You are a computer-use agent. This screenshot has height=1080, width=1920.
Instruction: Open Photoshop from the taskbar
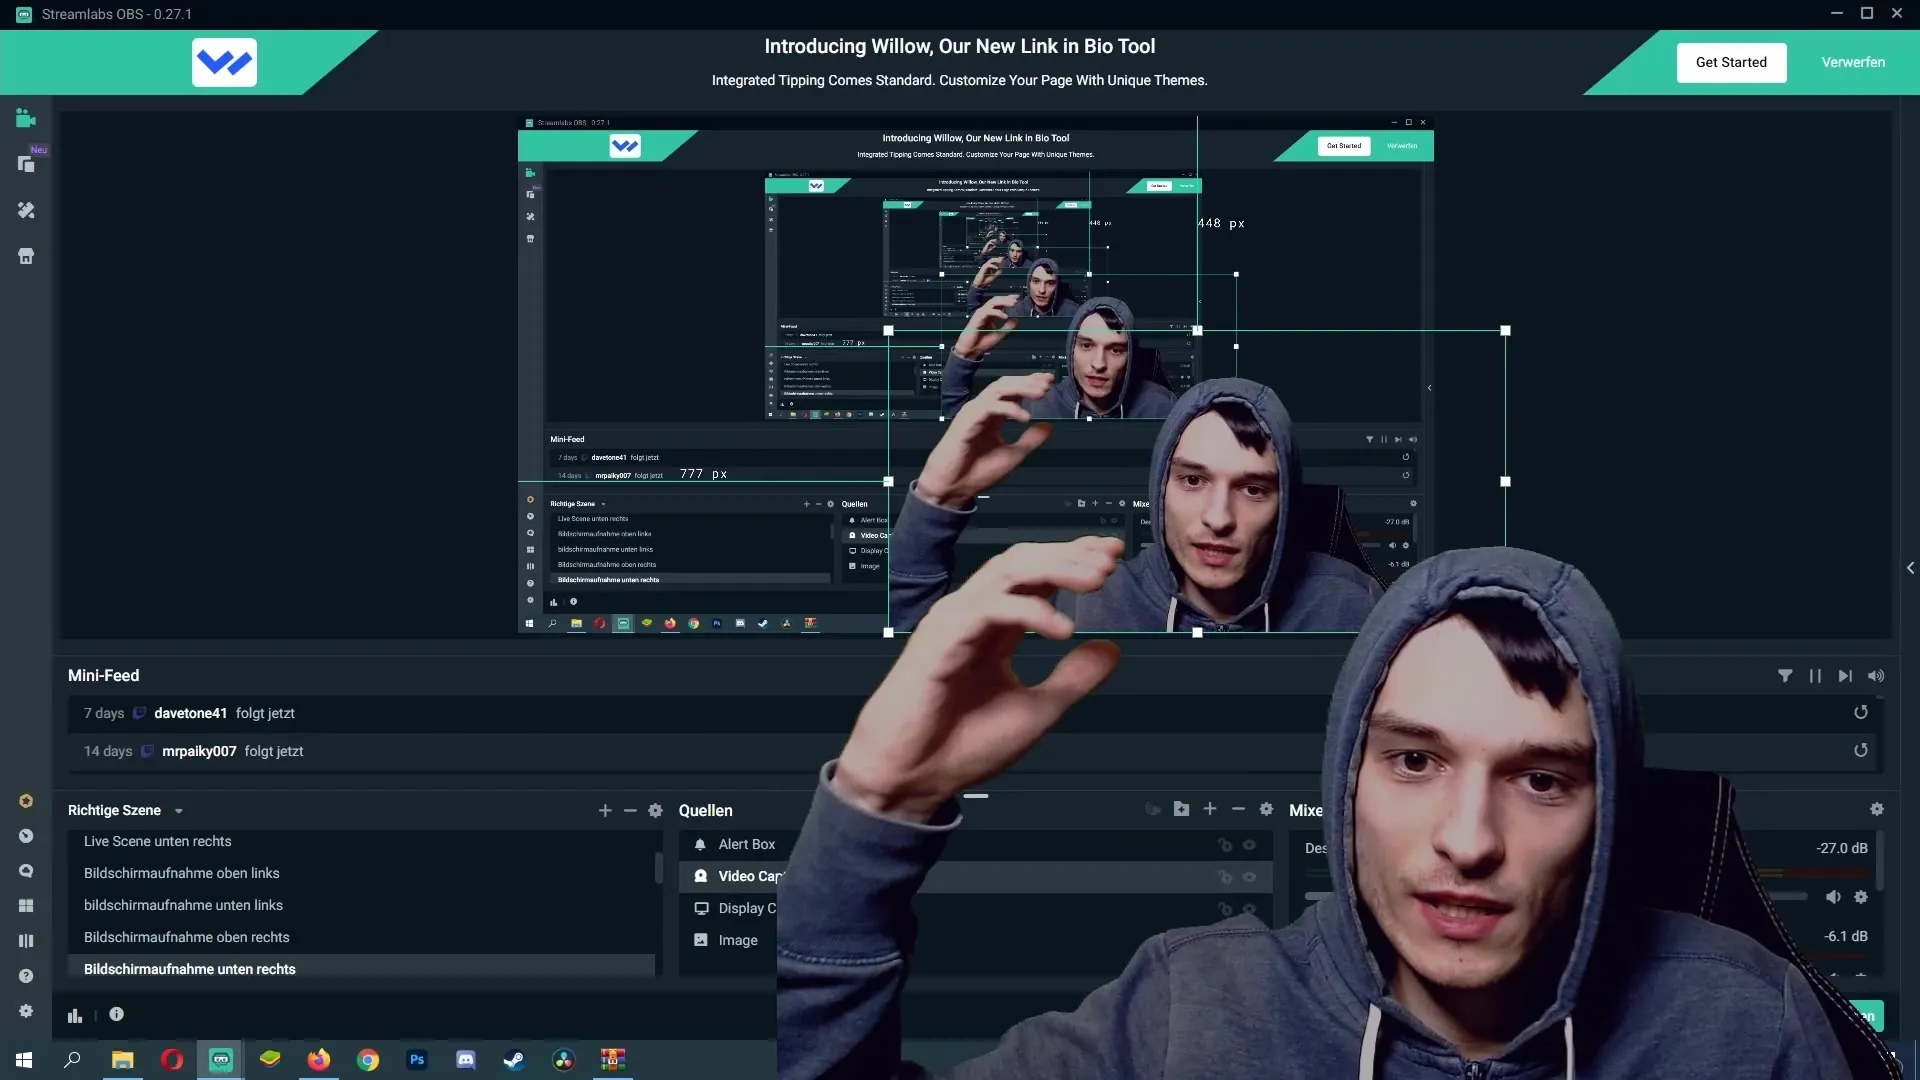click(417, 1060)
